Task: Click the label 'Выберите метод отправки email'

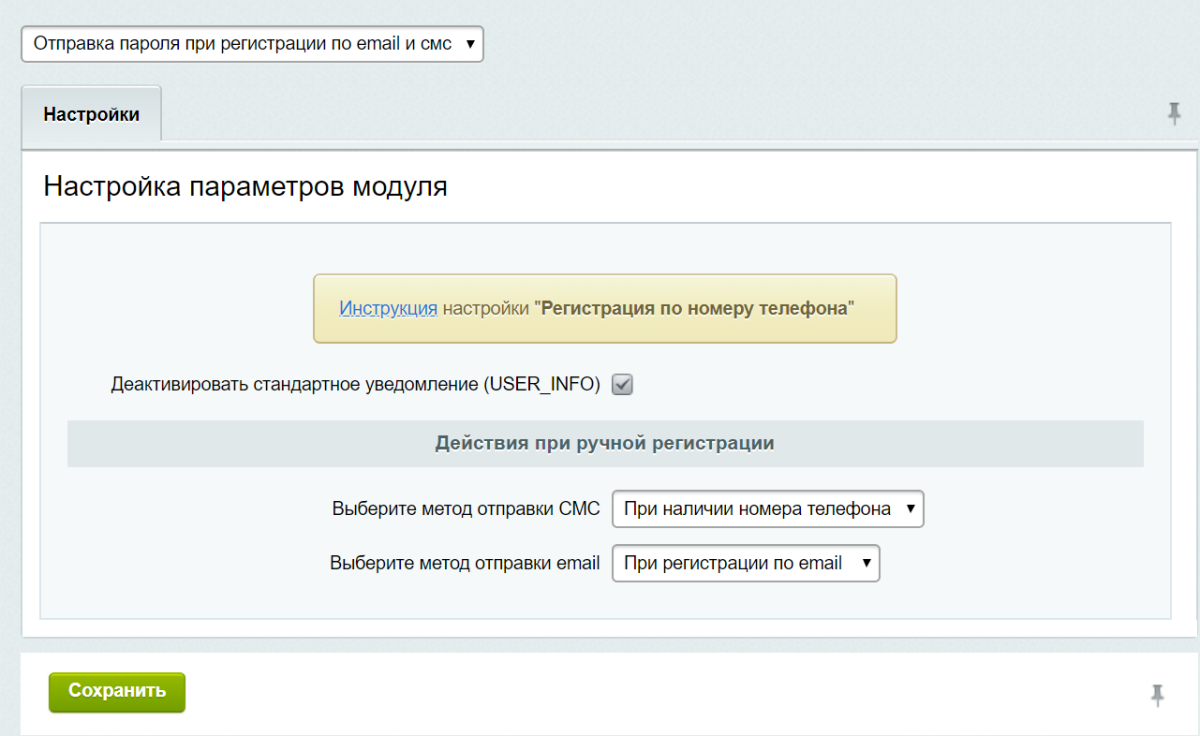Action: (x=466, y=563)
